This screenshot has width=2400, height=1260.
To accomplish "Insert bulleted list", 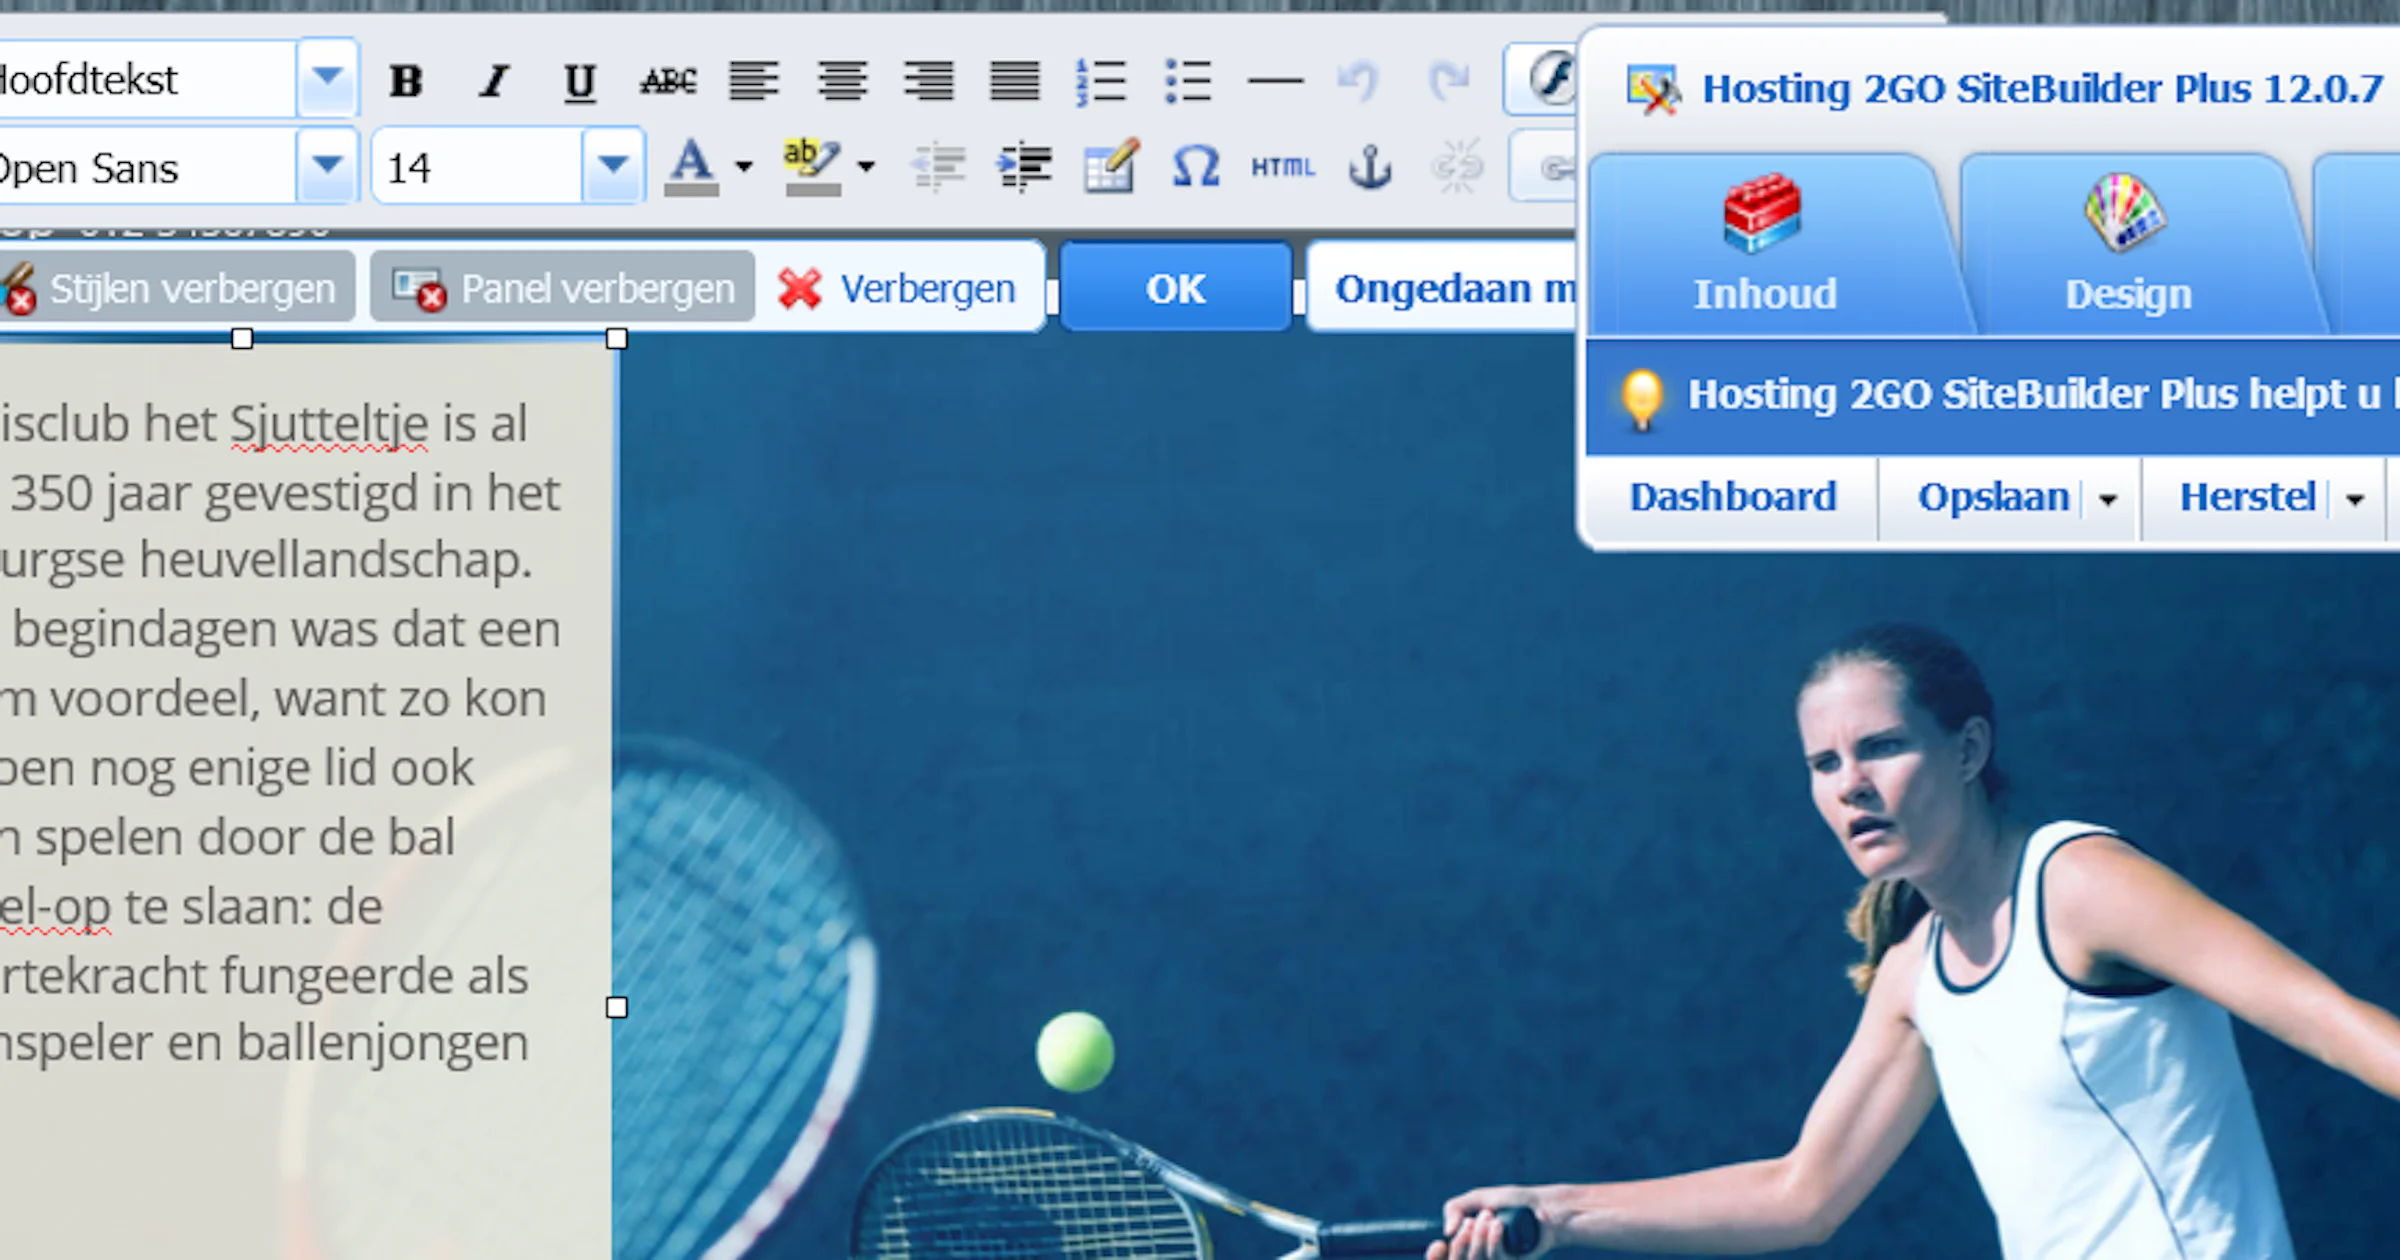I will [1188, 81].
